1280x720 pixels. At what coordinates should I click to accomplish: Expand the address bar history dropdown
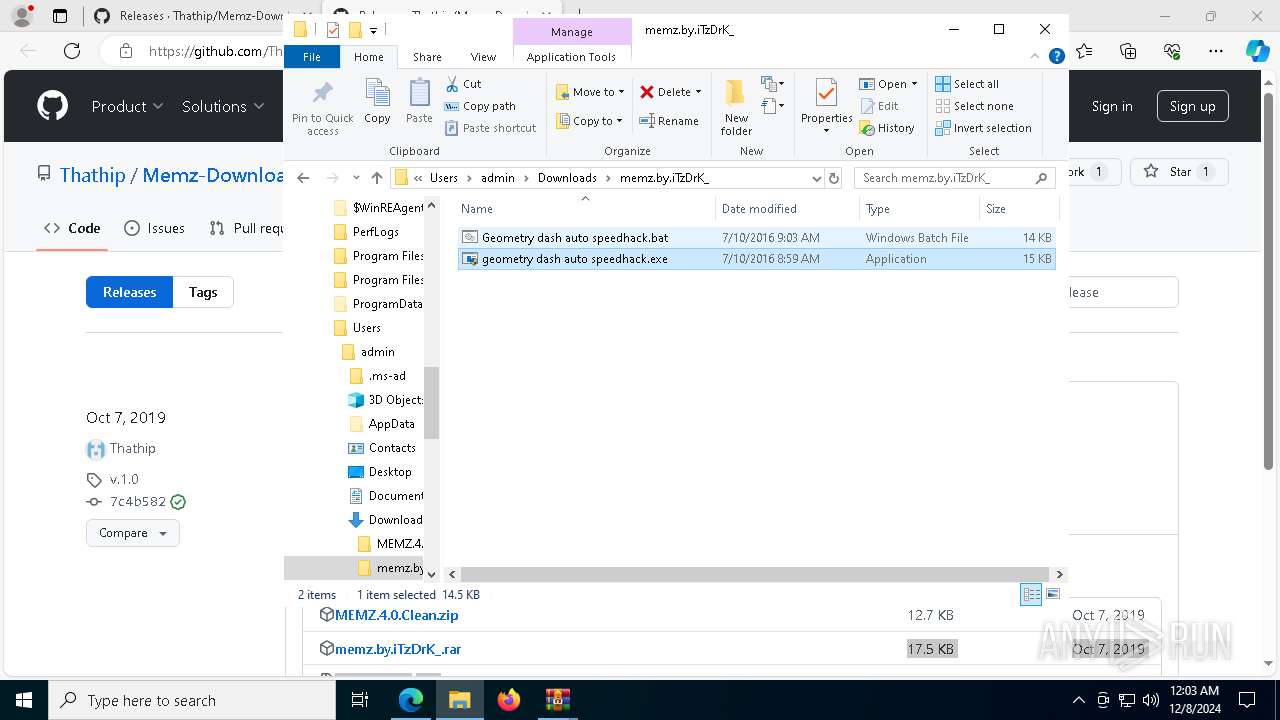[817, 178]
